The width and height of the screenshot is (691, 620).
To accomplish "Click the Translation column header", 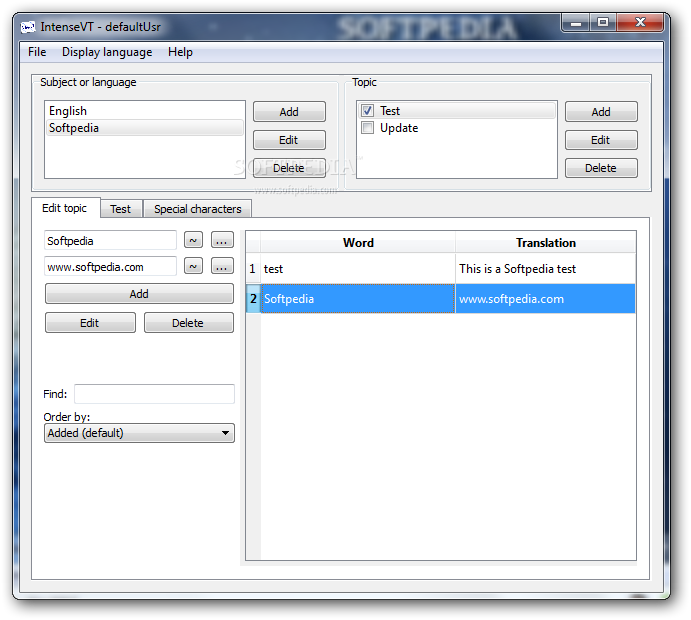I will pyautogui.click(x=546, y=242).
